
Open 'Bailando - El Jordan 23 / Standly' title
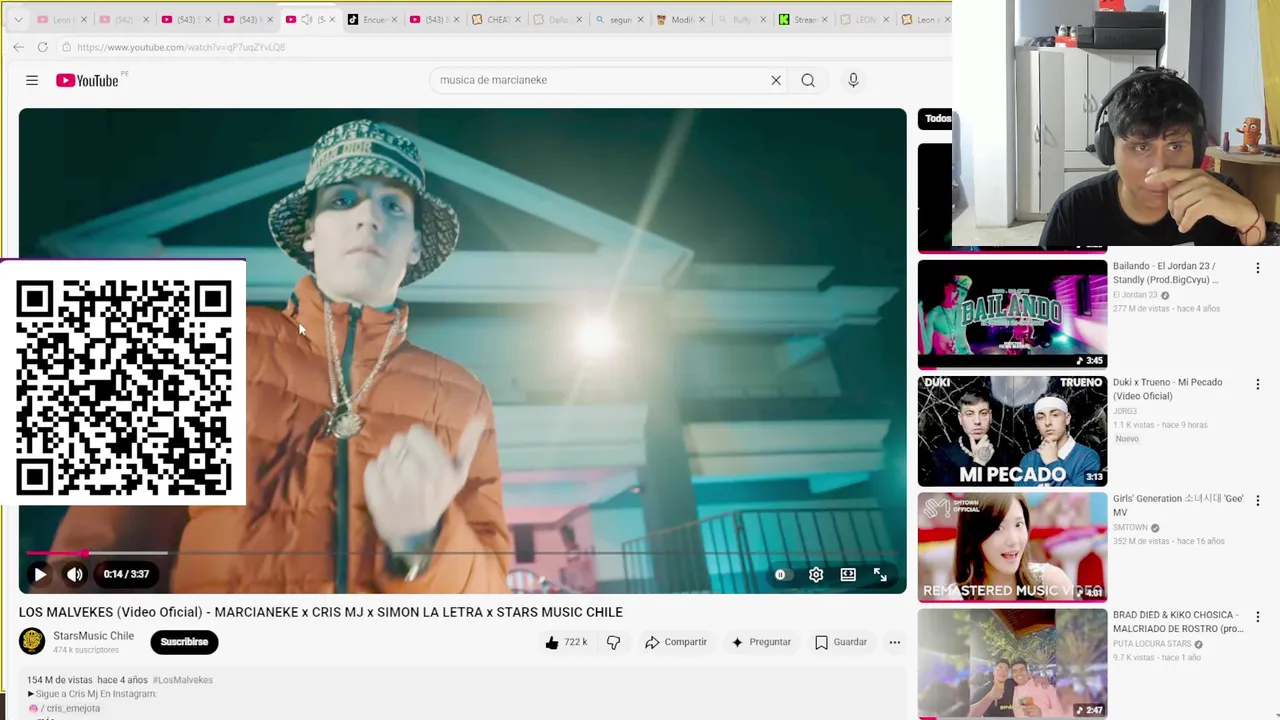(x=1166, y=273)
